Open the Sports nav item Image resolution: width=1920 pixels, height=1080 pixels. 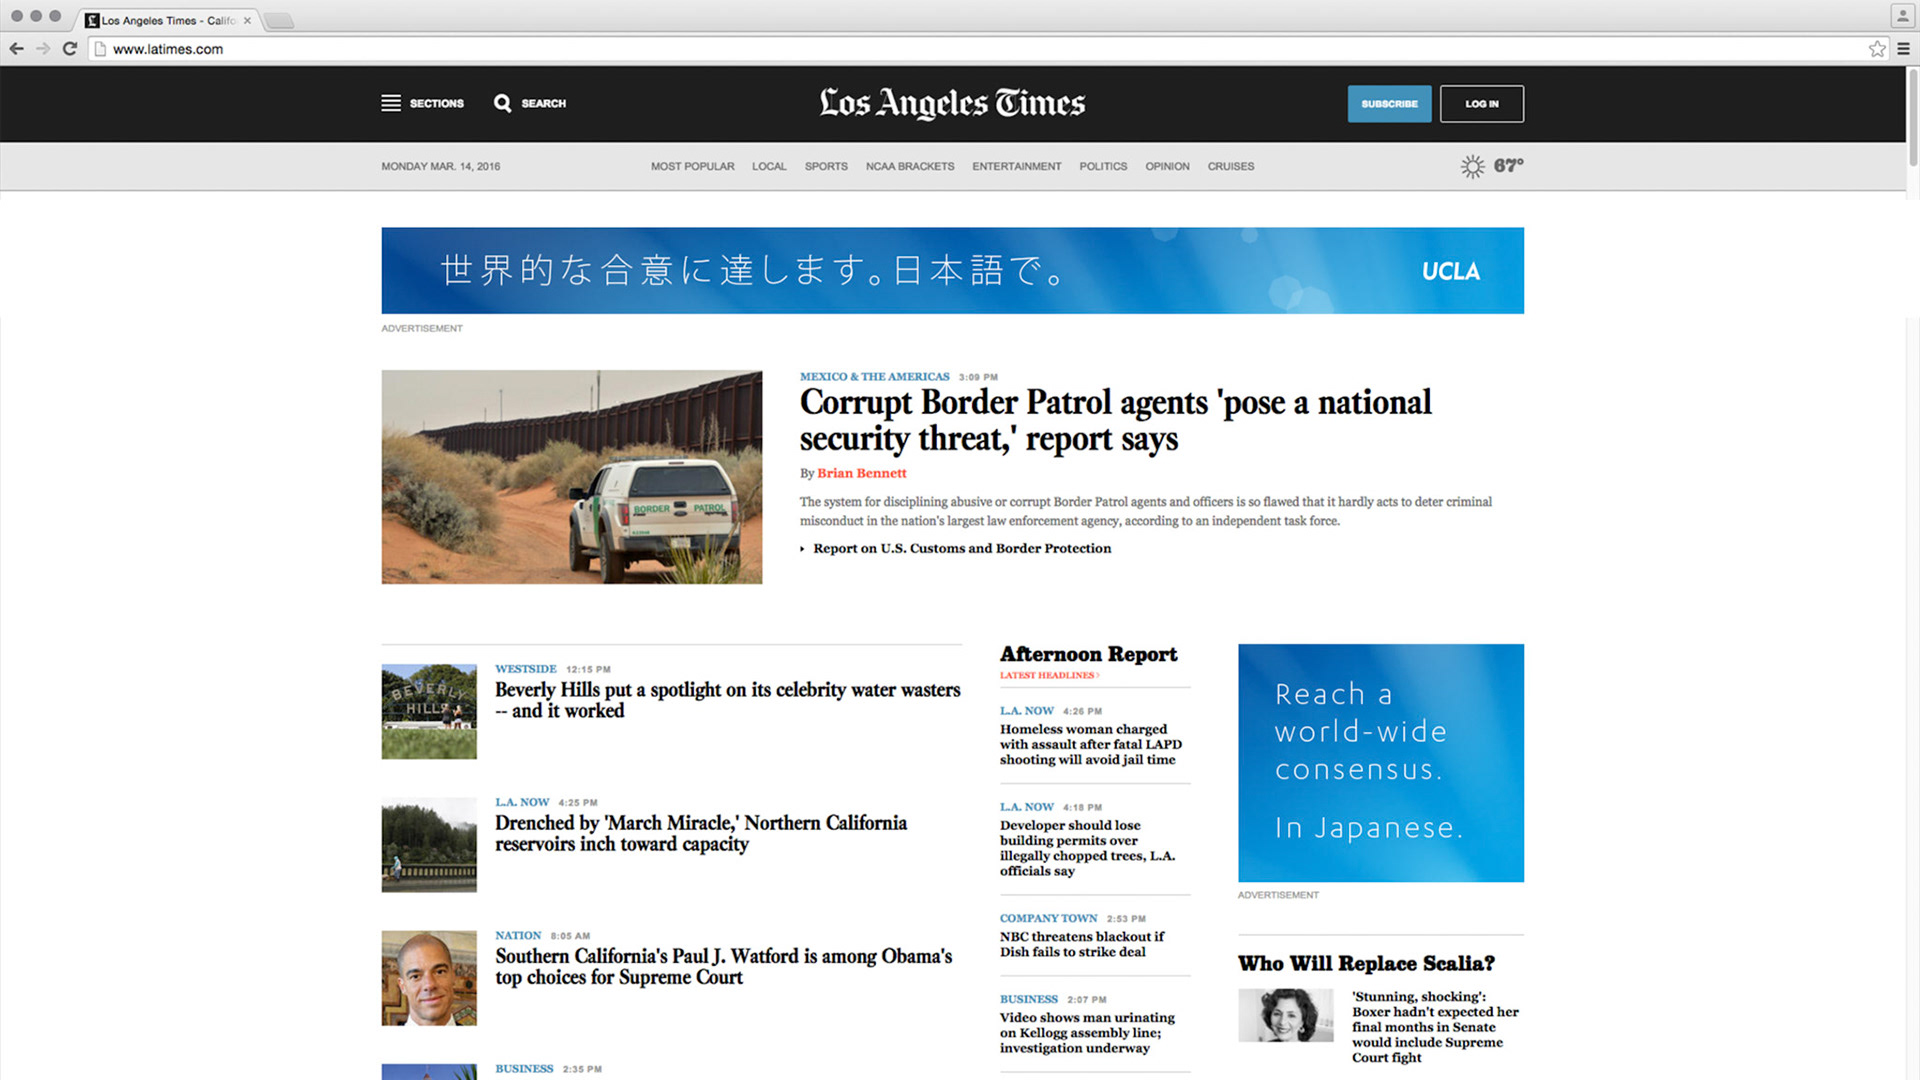coord(826,166)
